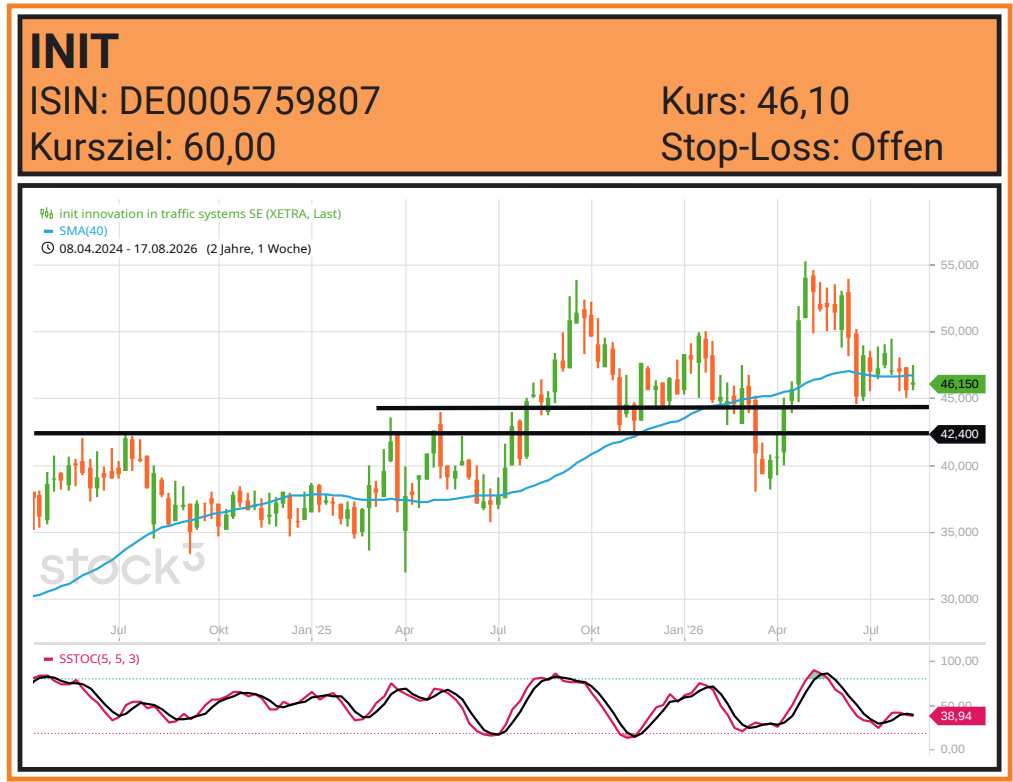Viewport: 1013px width, 782px height.
Task: Click the 55,000 price axis label
Action: [x=959, y=265]
